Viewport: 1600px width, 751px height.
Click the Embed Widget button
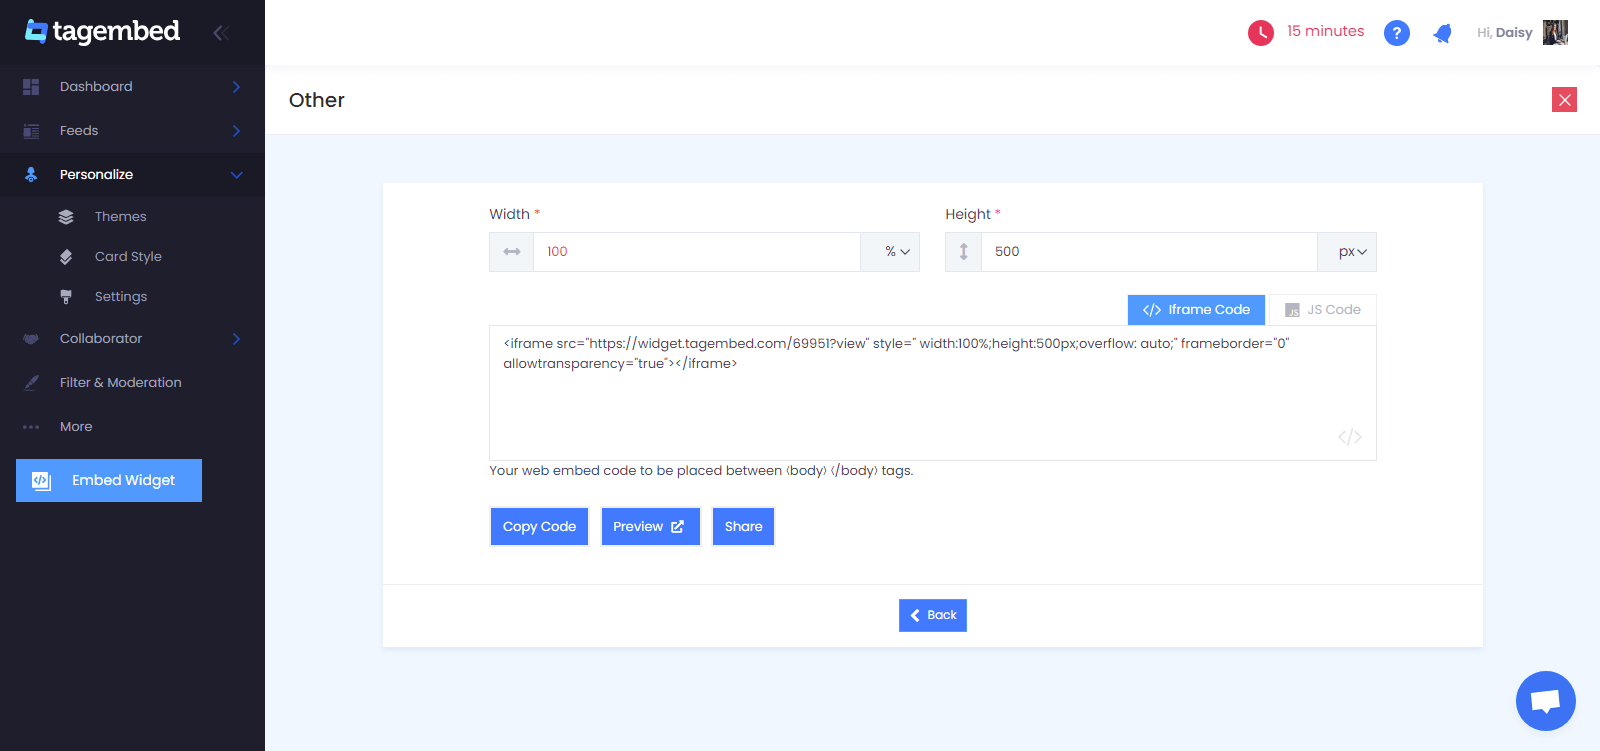click(109, 480)
